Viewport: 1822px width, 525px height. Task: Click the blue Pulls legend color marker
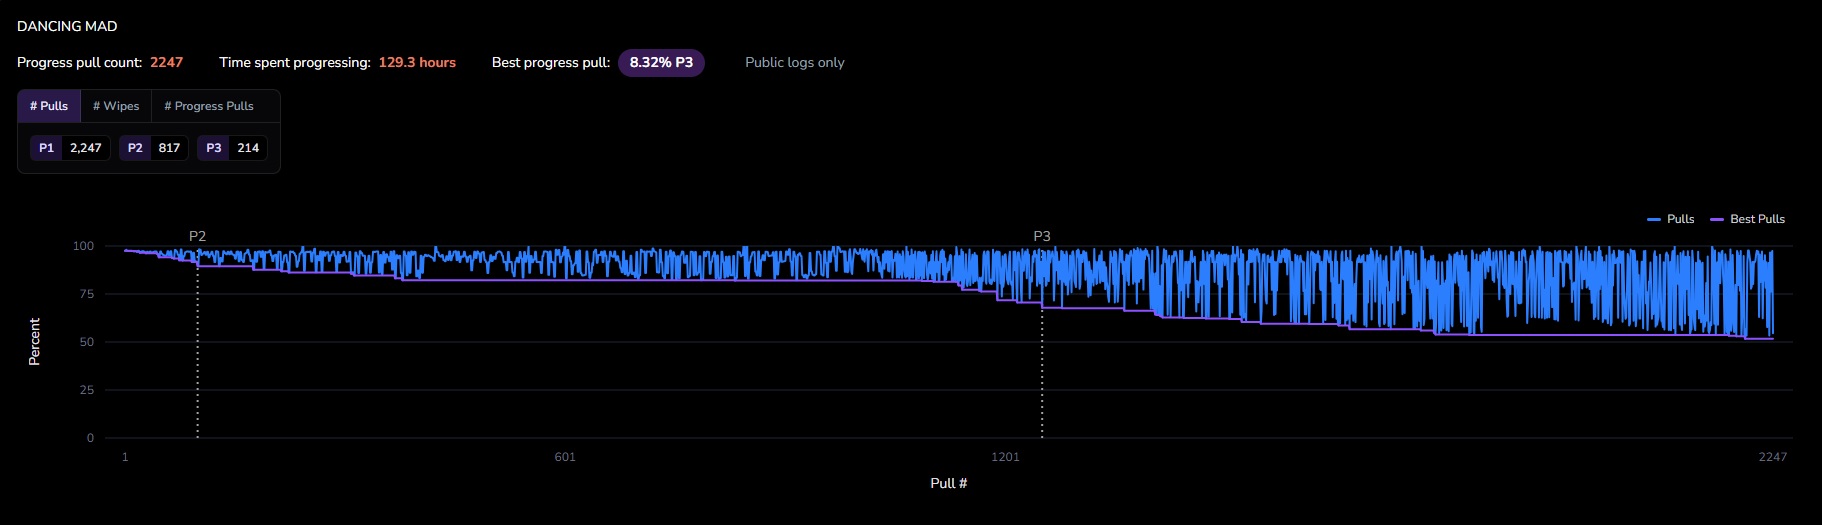pos(1654,219)
